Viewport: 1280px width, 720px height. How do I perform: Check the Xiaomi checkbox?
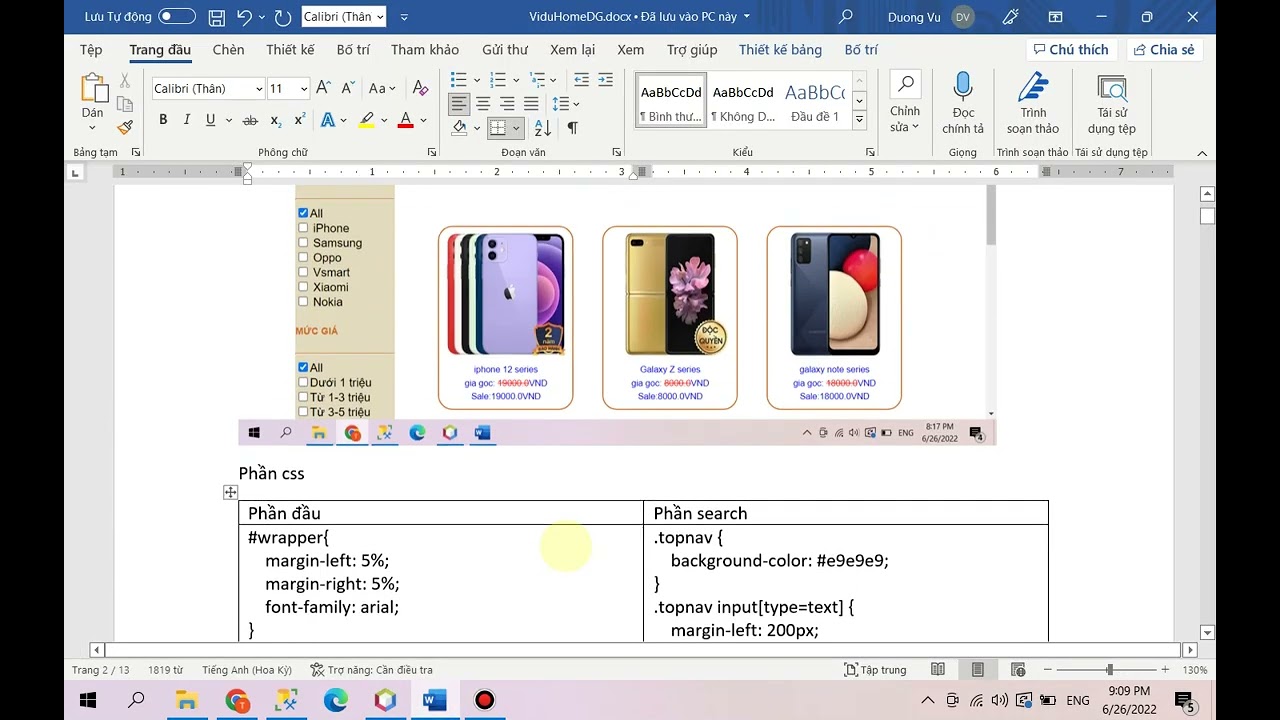tap(303, 287)
